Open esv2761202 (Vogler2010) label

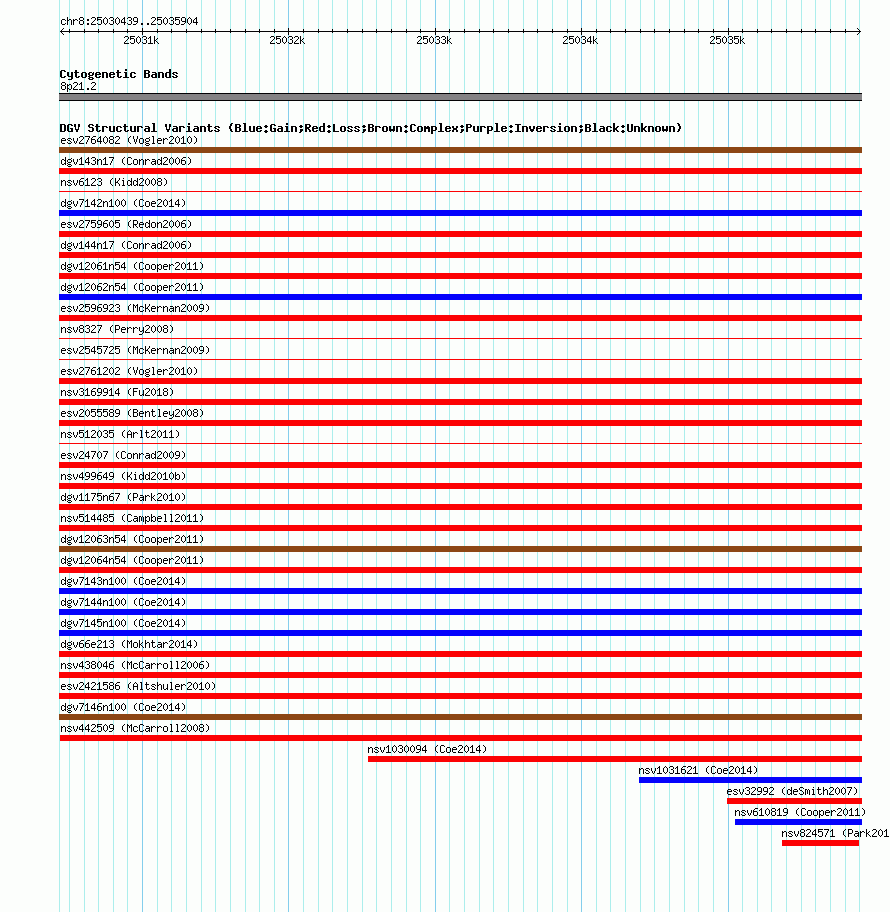(x=129, y=371)
